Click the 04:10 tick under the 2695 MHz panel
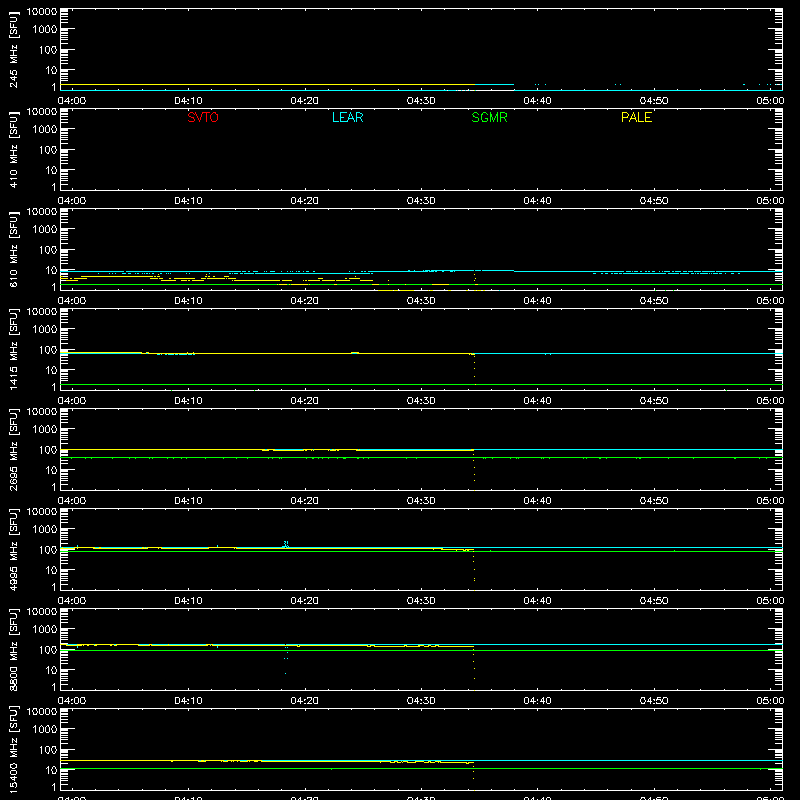Viewport: 800px width, 800px height. 188,501
